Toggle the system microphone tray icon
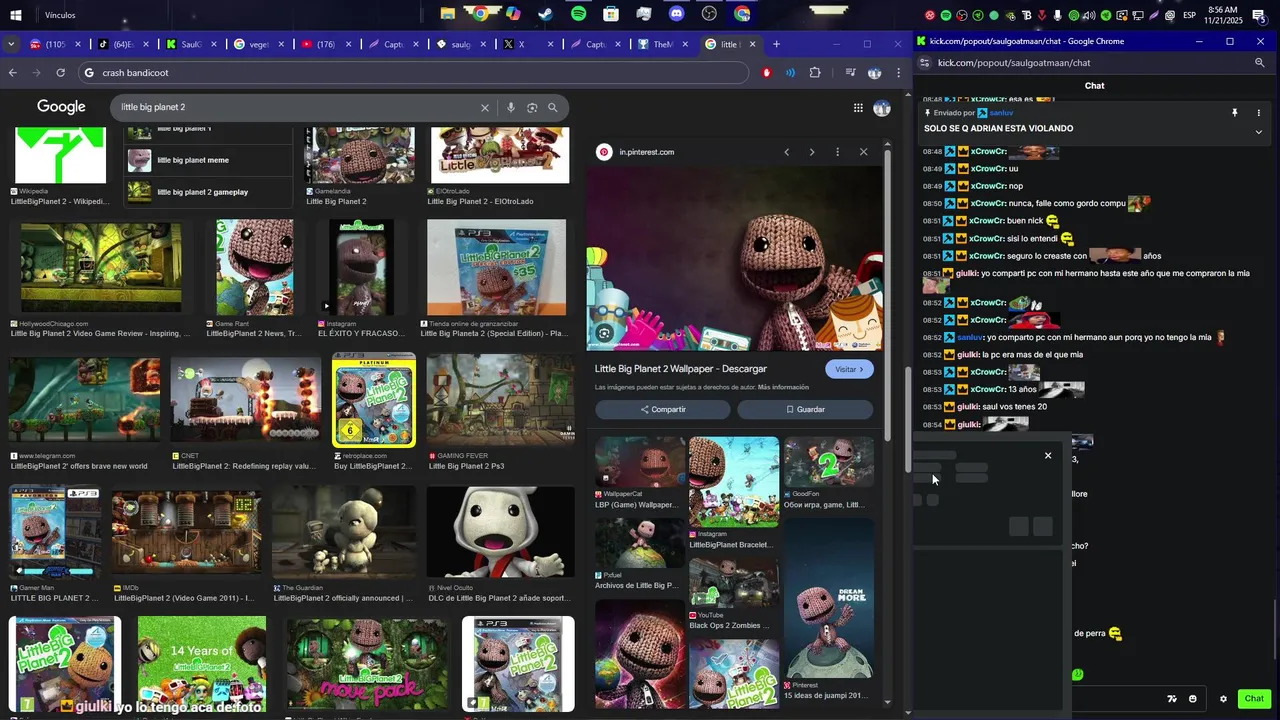This screenshot has width=1280, height=720. [1058, 15]
